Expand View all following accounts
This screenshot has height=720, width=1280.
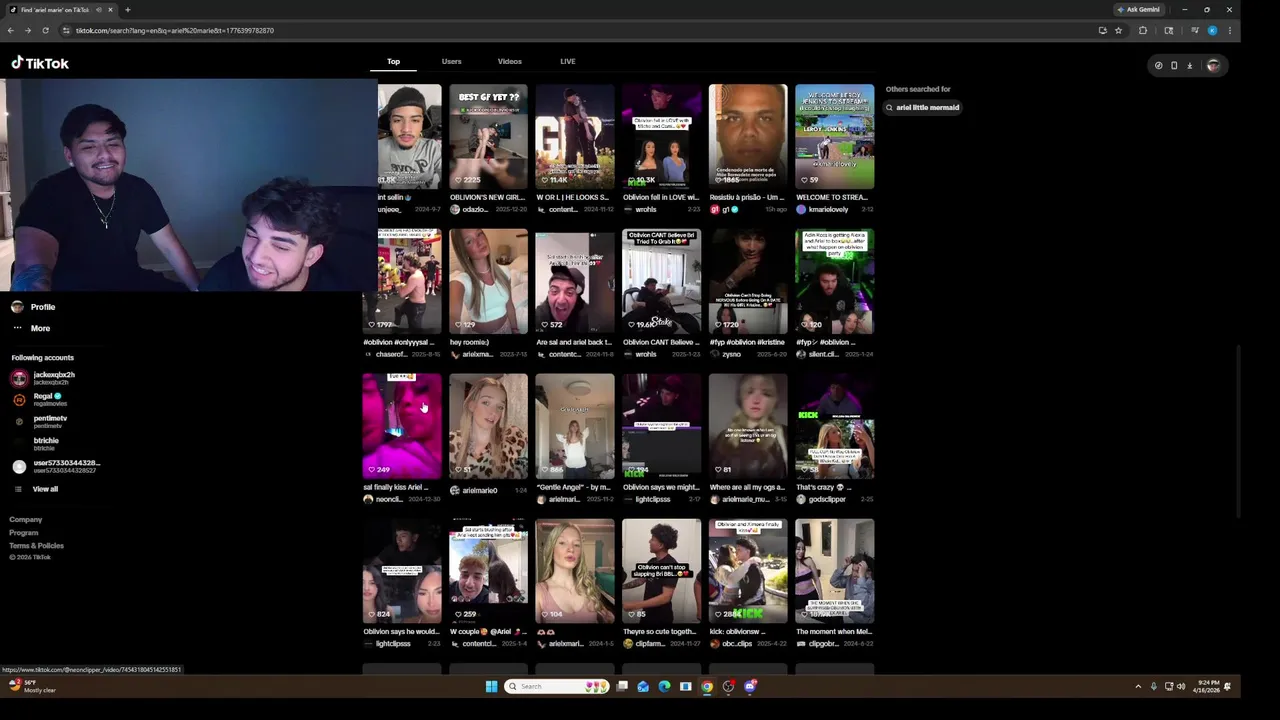pos(35,489)
